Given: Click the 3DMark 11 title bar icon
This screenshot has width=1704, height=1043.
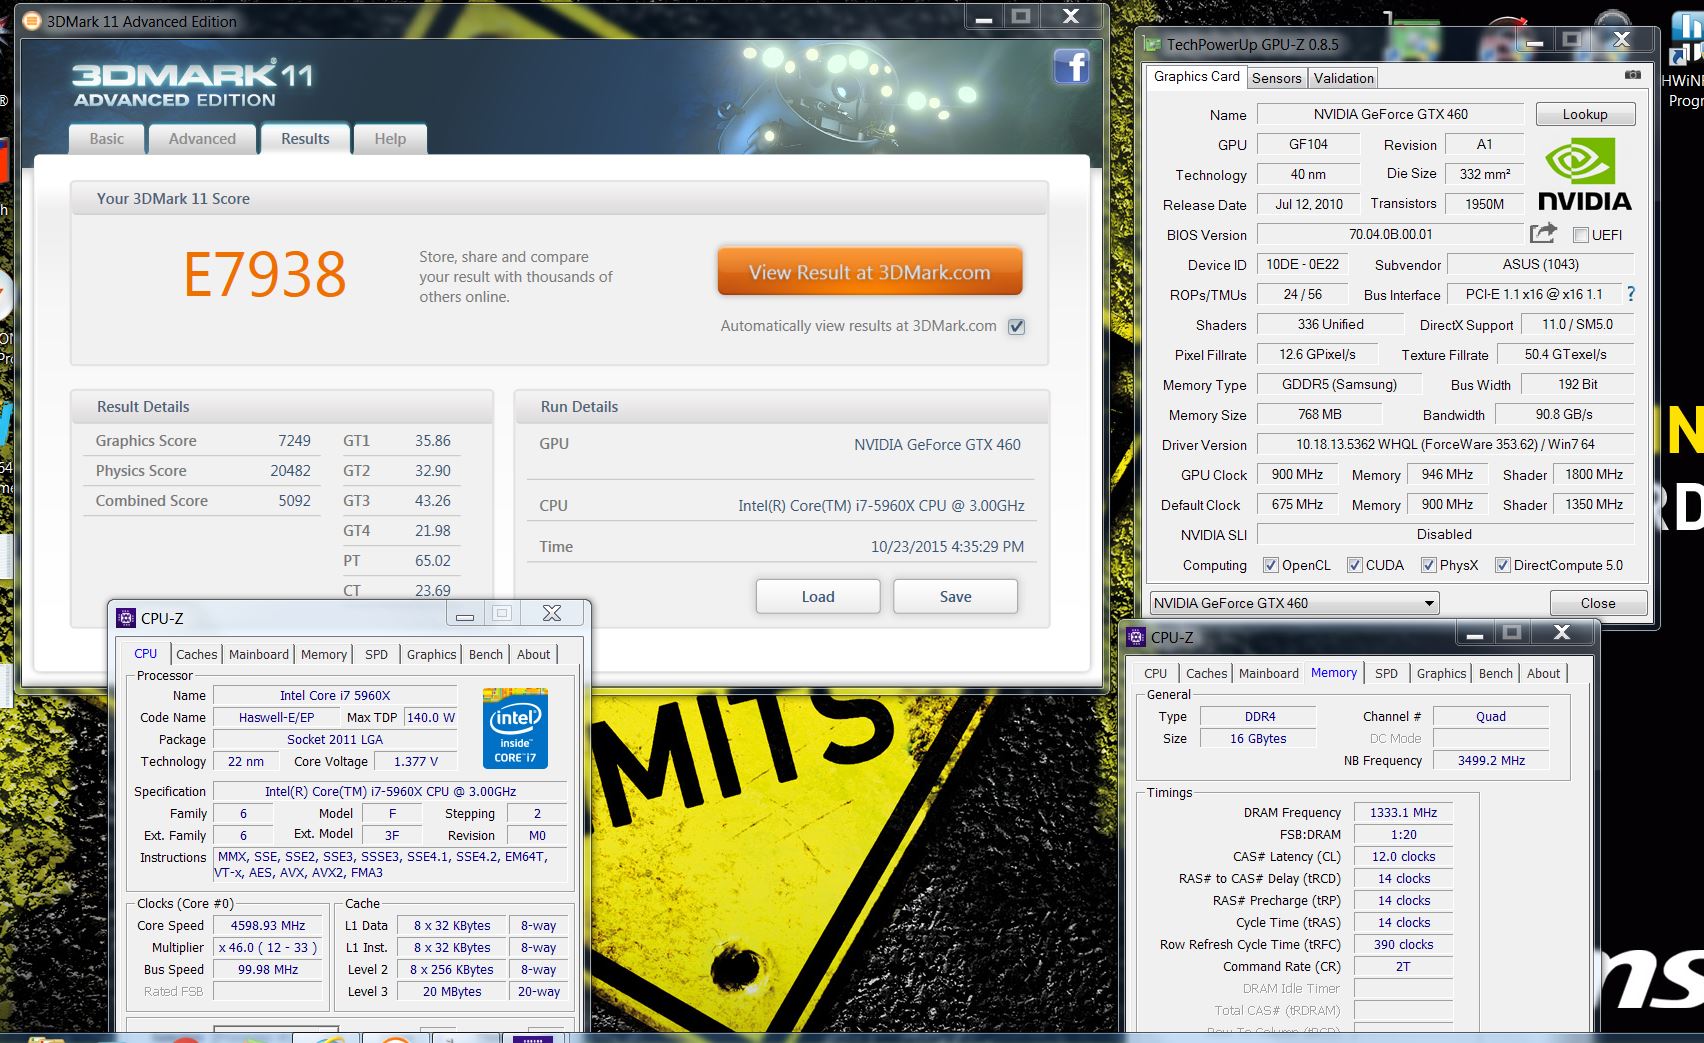Looking at the screenshot, I should point(31,21).
